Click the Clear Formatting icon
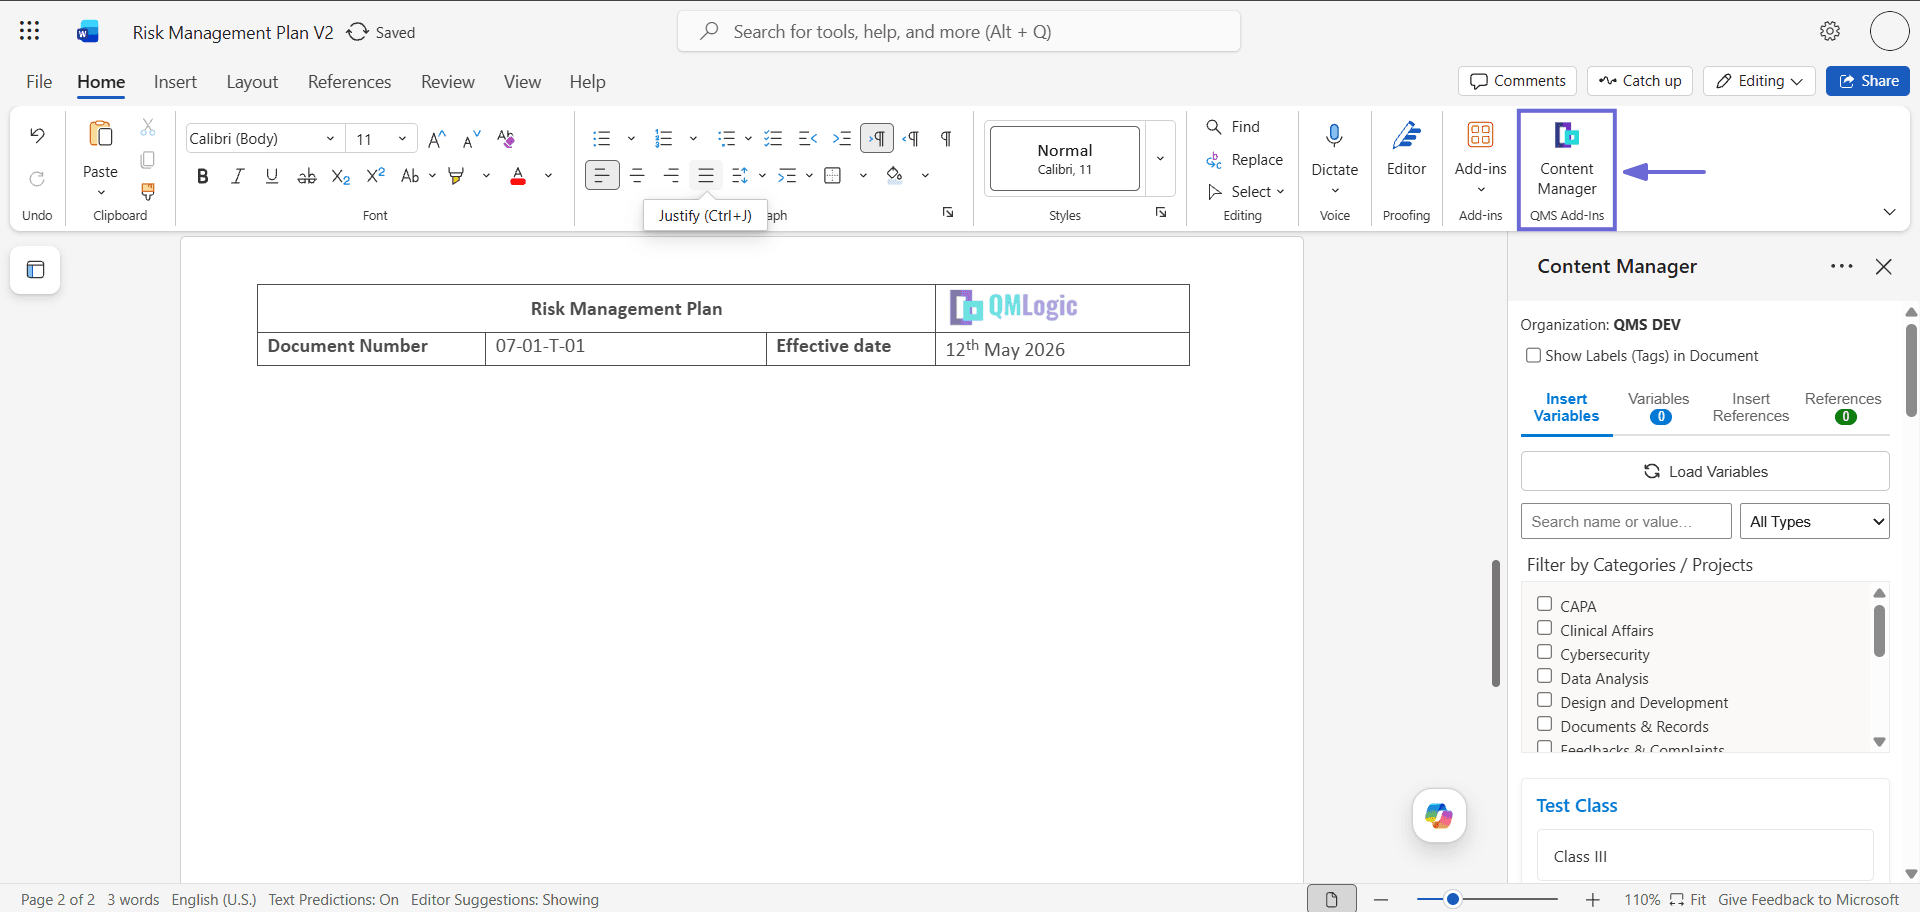The height and width of the screenshot is (912, 1920). coord(506,139)
